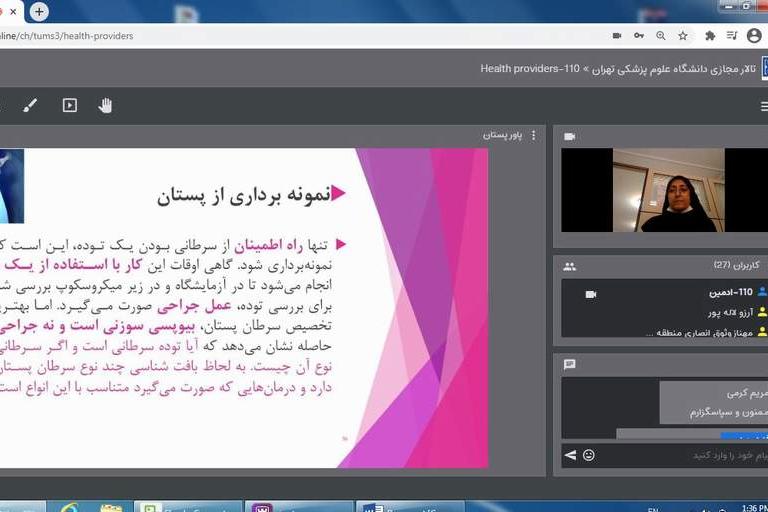Open the hamburger menu in top bar

coord(763,106)
